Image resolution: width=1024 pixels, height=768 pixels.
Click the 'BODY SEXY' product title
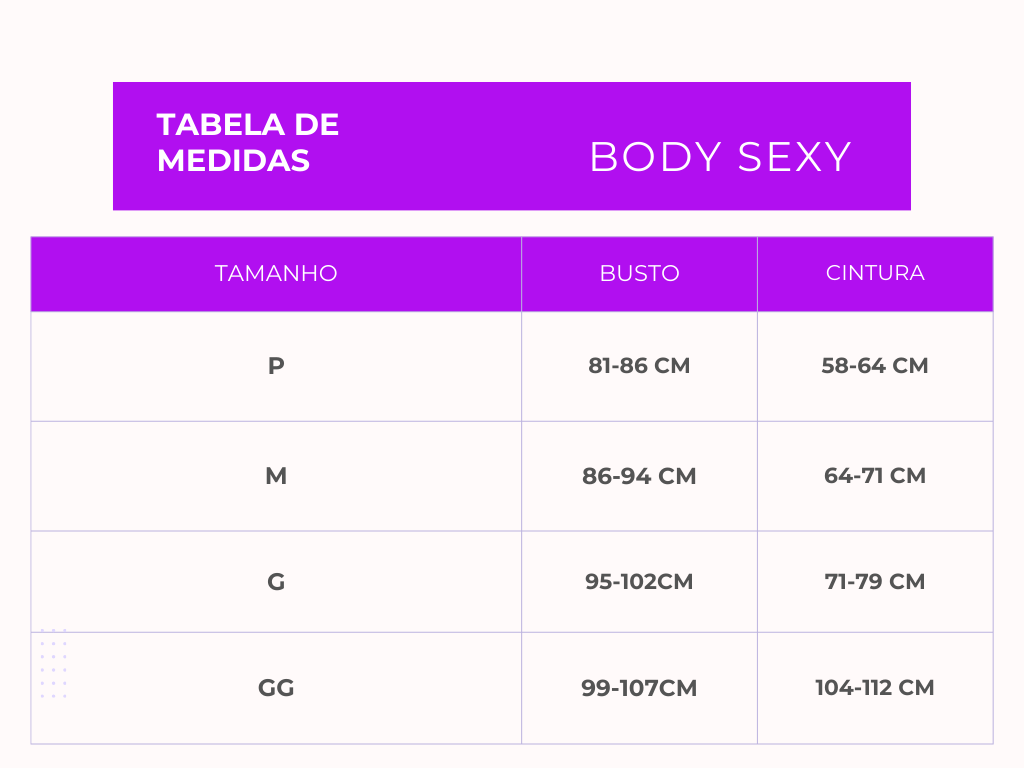tap(720, 157)
